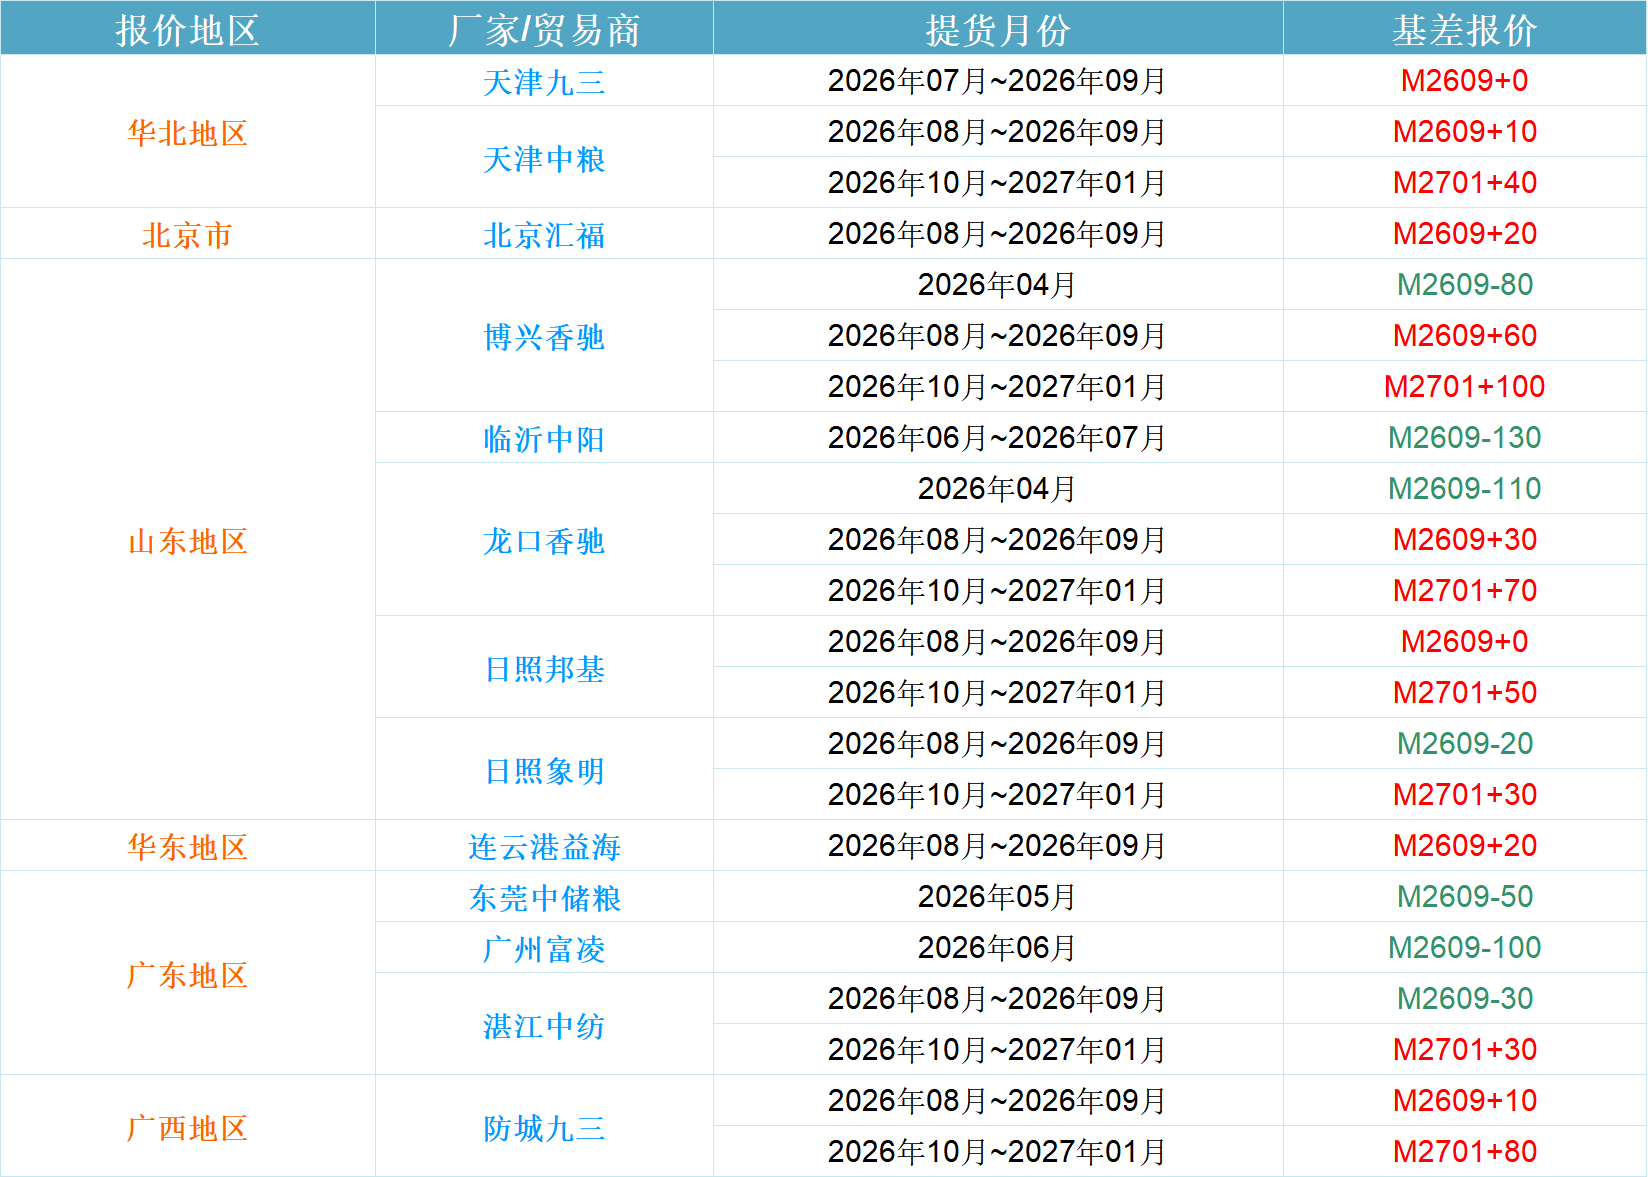Open the 日照邦基 supplier name
This screenshot has height=1177, width=1648.
coord(544,669)
